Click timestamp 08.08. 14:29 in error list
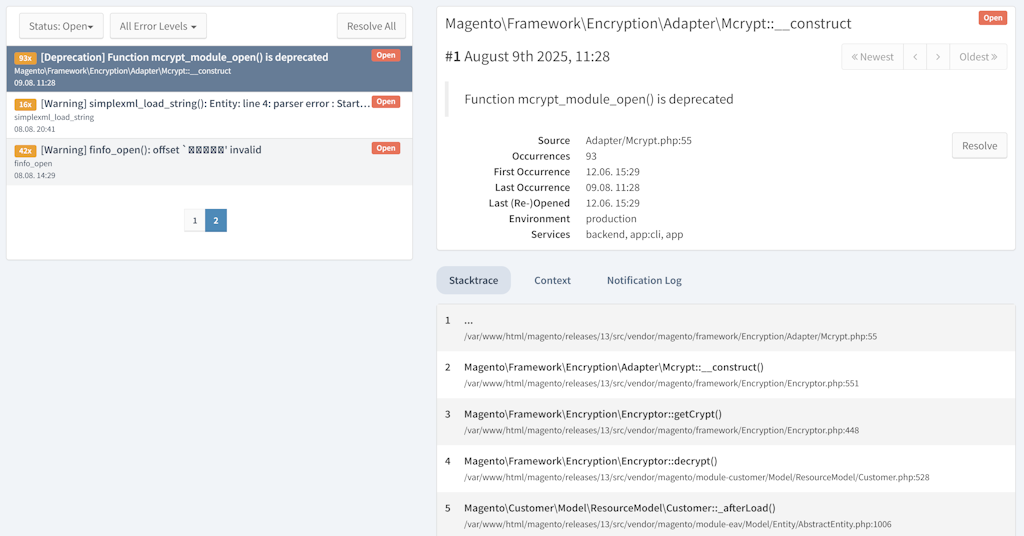 tap(35, 176)
